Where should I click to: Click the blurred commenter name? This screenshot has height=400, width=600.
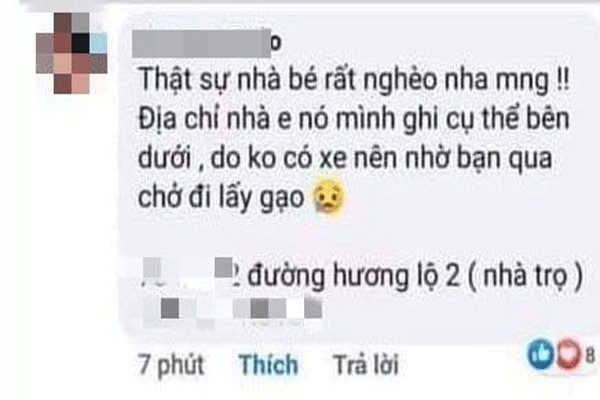click(202, 44)
